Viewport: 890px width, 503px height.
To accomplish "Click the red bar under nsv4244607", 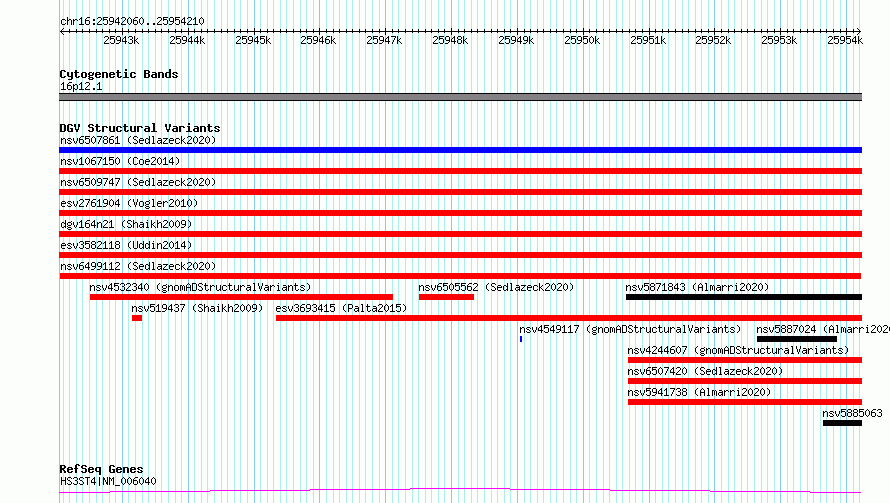I will [x=745, y=360].
